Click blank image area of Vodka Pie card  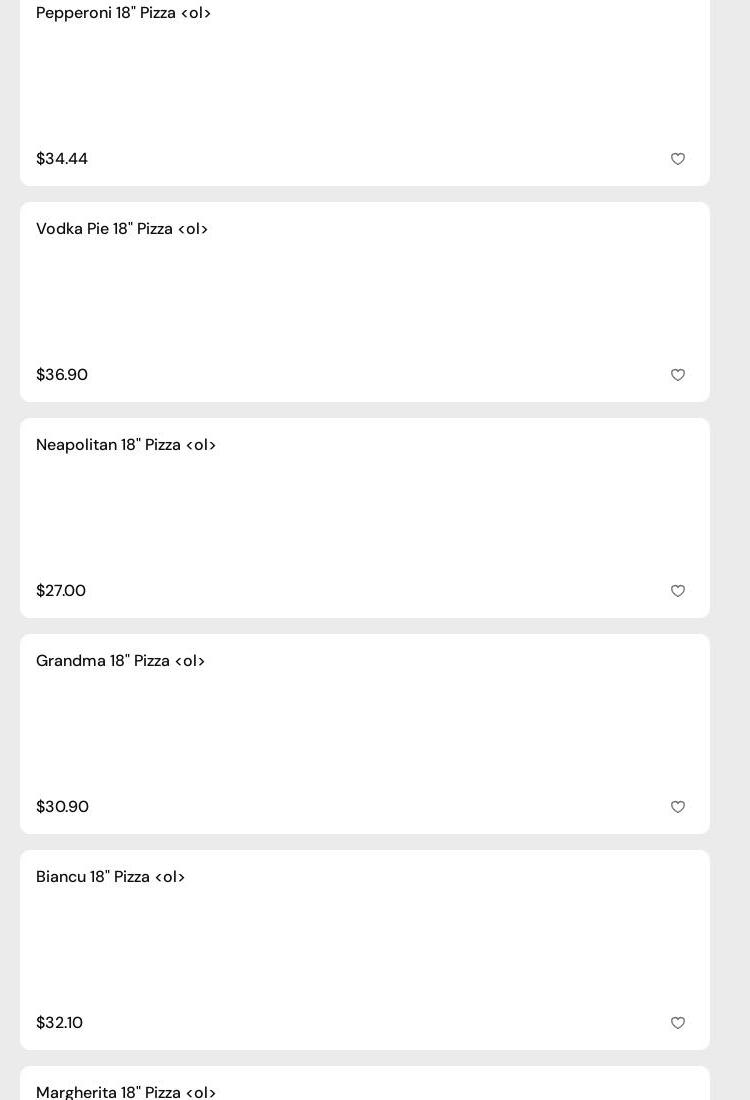pos(365,300)
